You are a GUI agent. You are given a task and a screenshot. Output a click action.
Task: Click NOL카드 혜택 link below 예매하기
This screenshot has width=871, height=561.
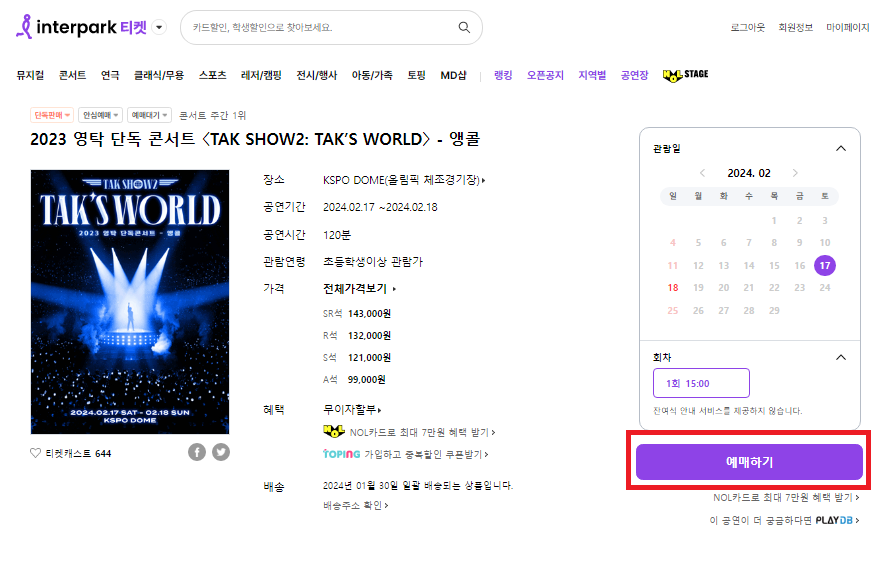click(x=786, y=498)
